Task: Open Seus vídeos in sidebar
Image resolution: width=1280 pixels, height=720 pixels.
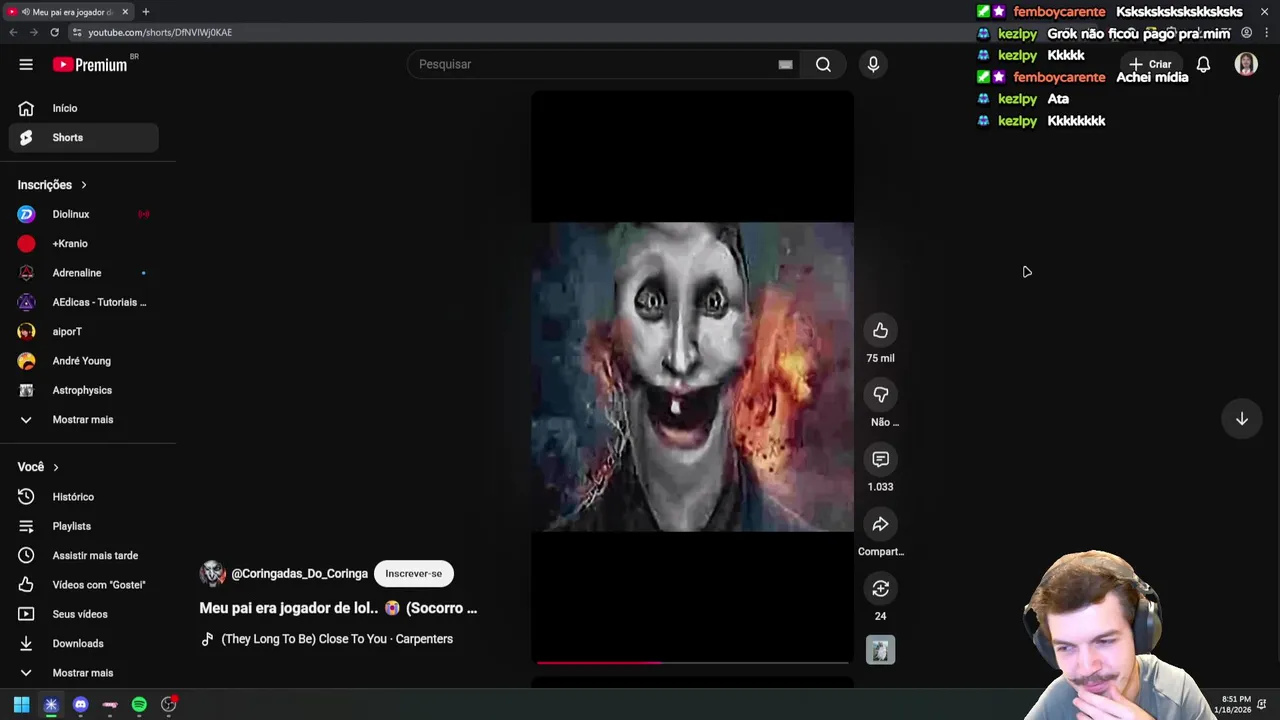Action: coord(84,614)
